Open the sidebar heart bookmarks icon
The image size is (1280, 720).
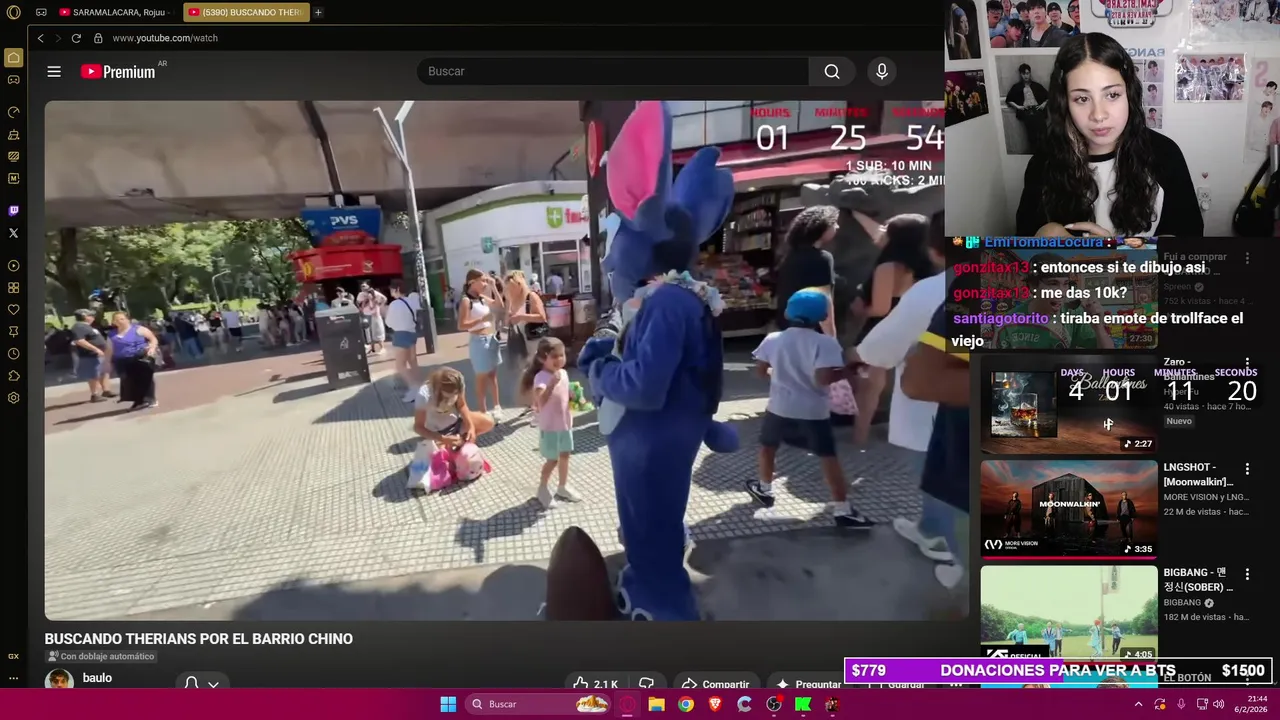14,310
